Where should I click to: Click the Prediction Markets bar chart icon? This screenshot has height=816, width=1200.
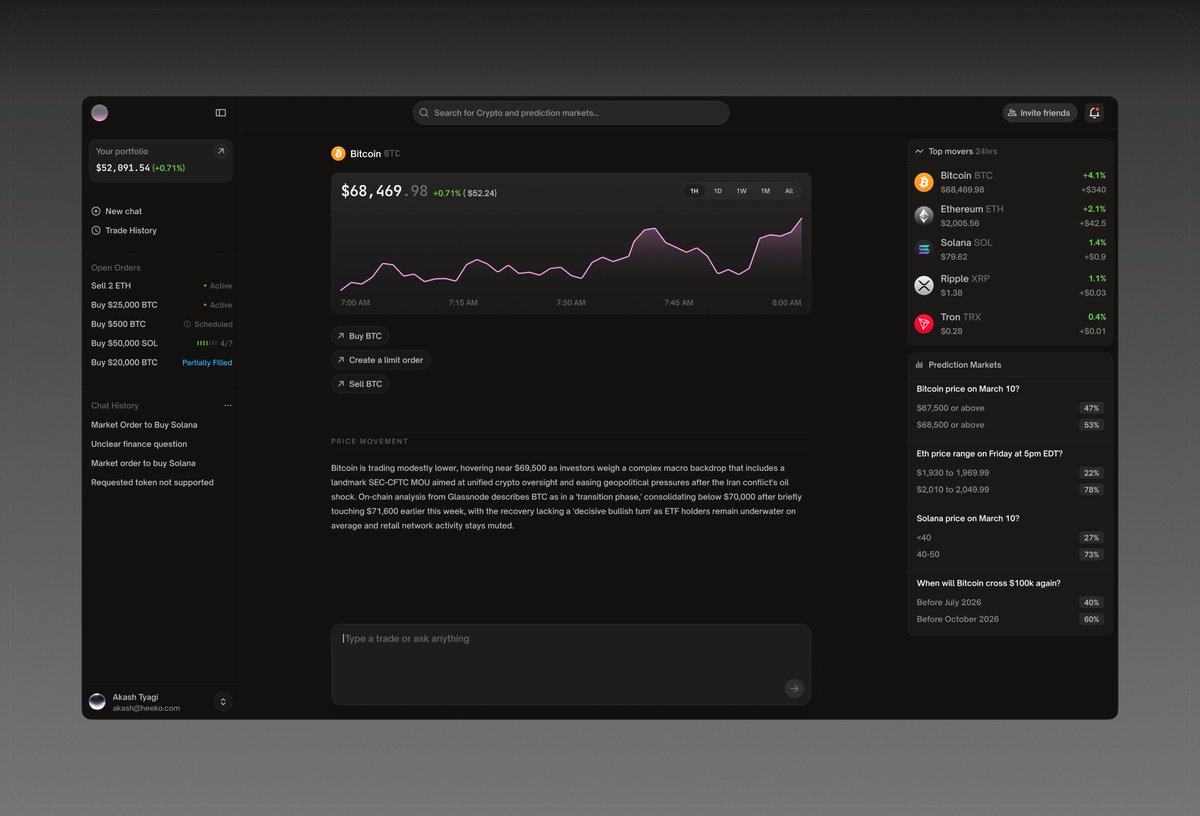919,365
